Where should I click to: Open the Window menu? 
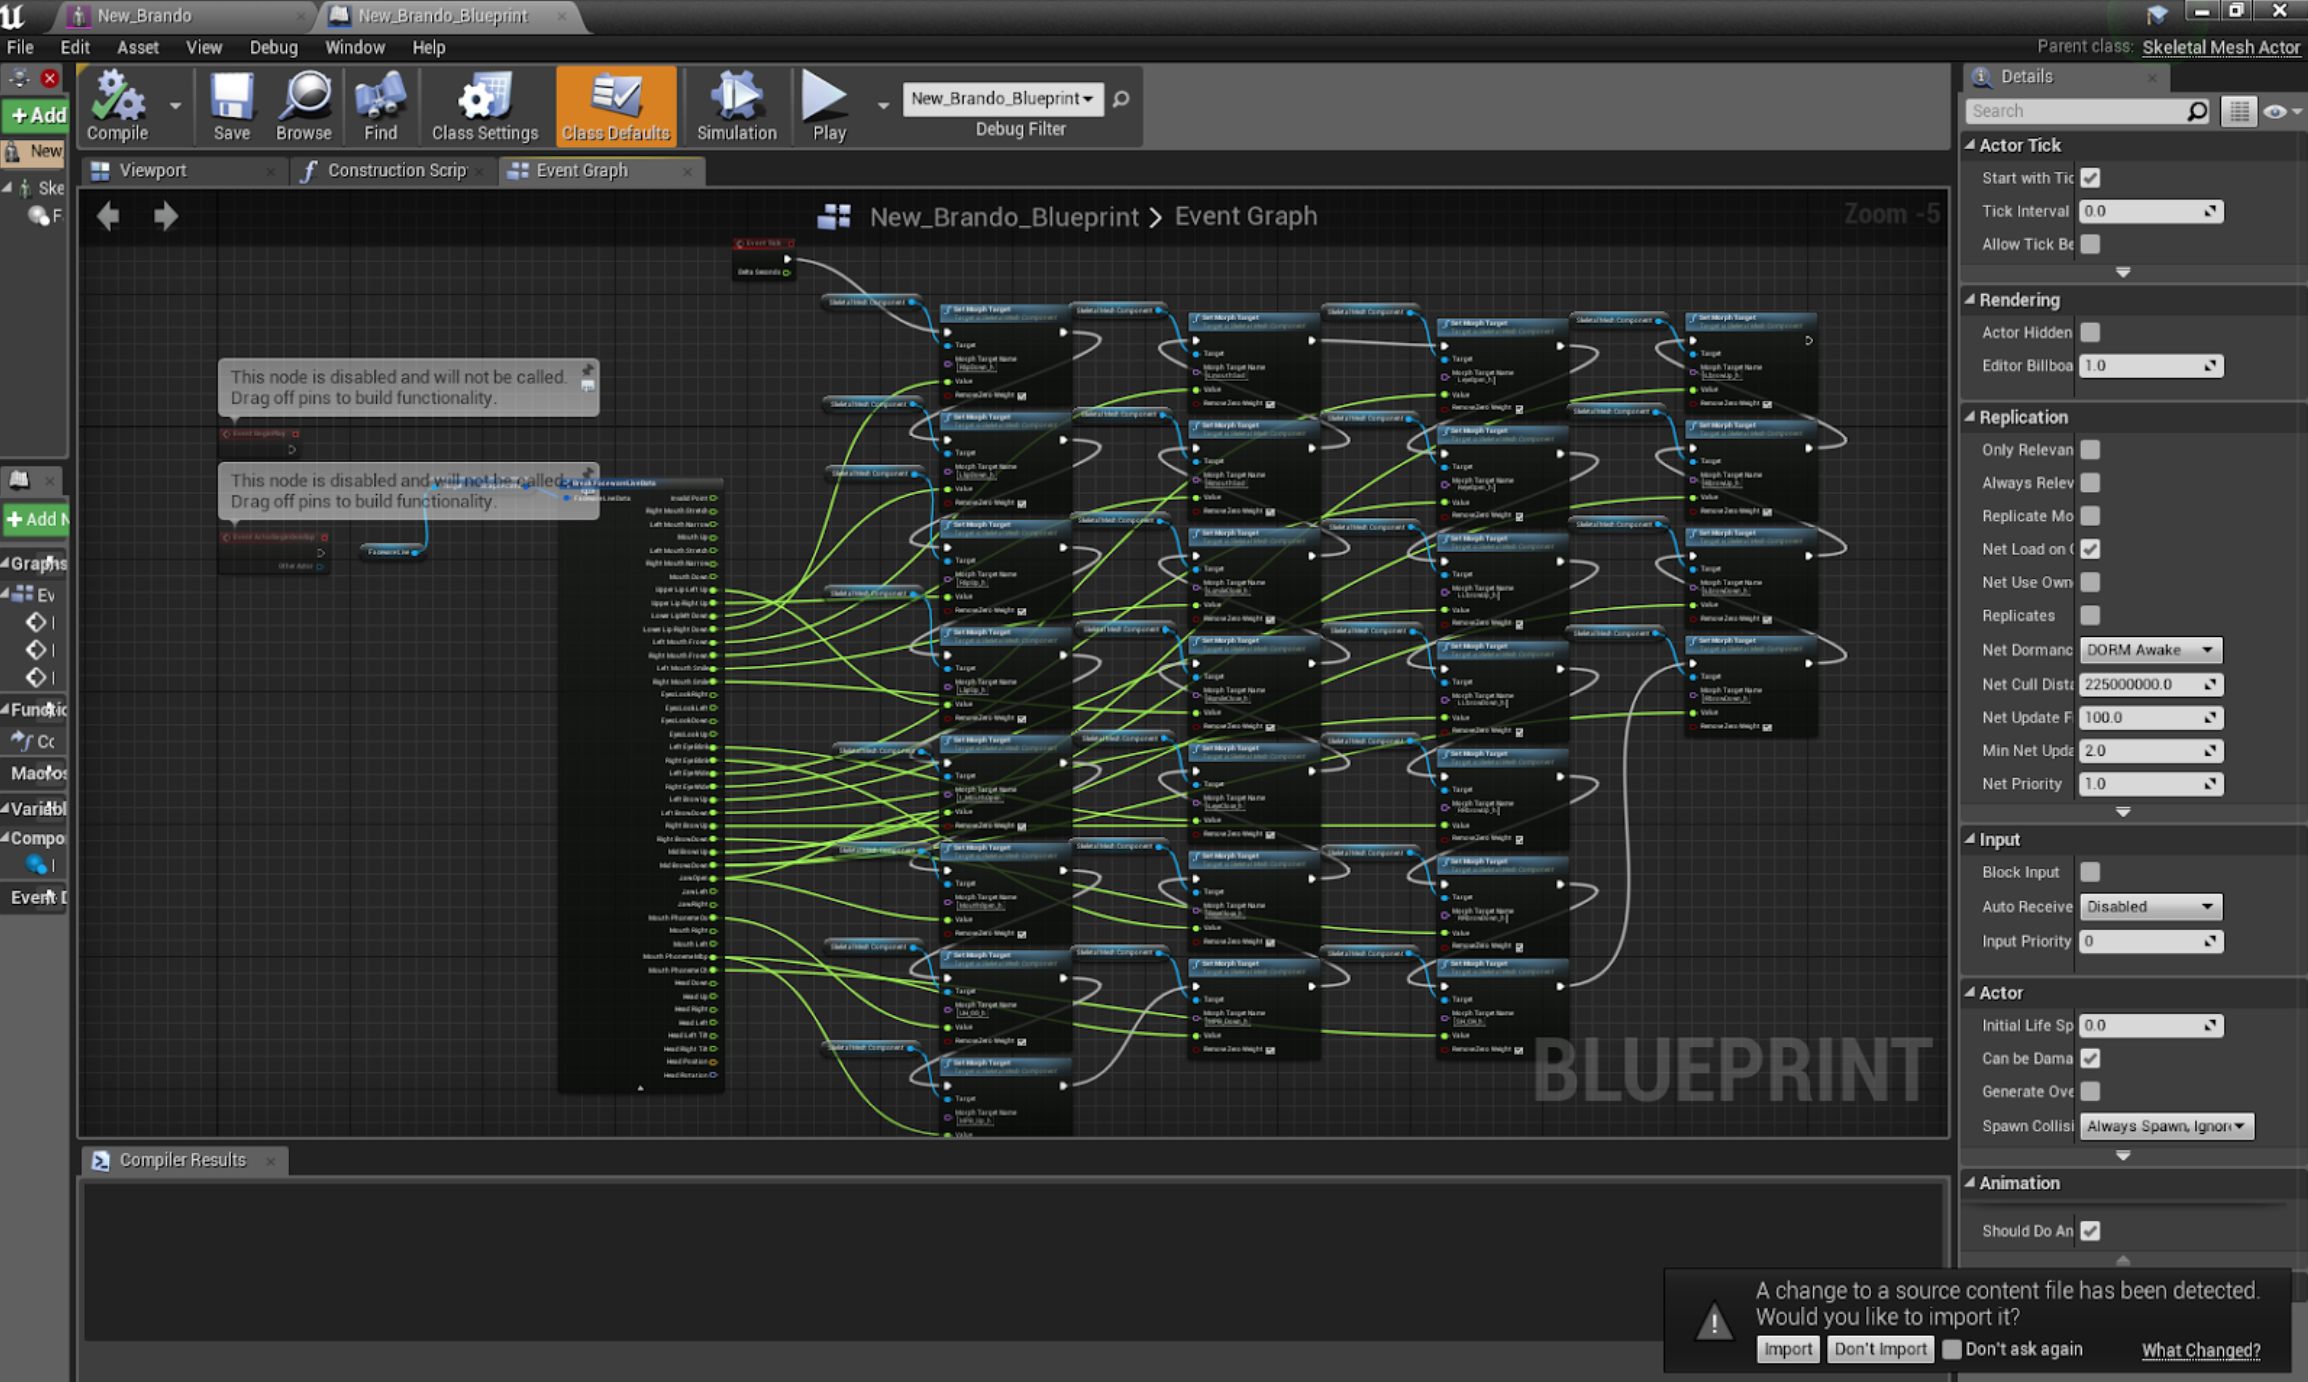point(354,47)
